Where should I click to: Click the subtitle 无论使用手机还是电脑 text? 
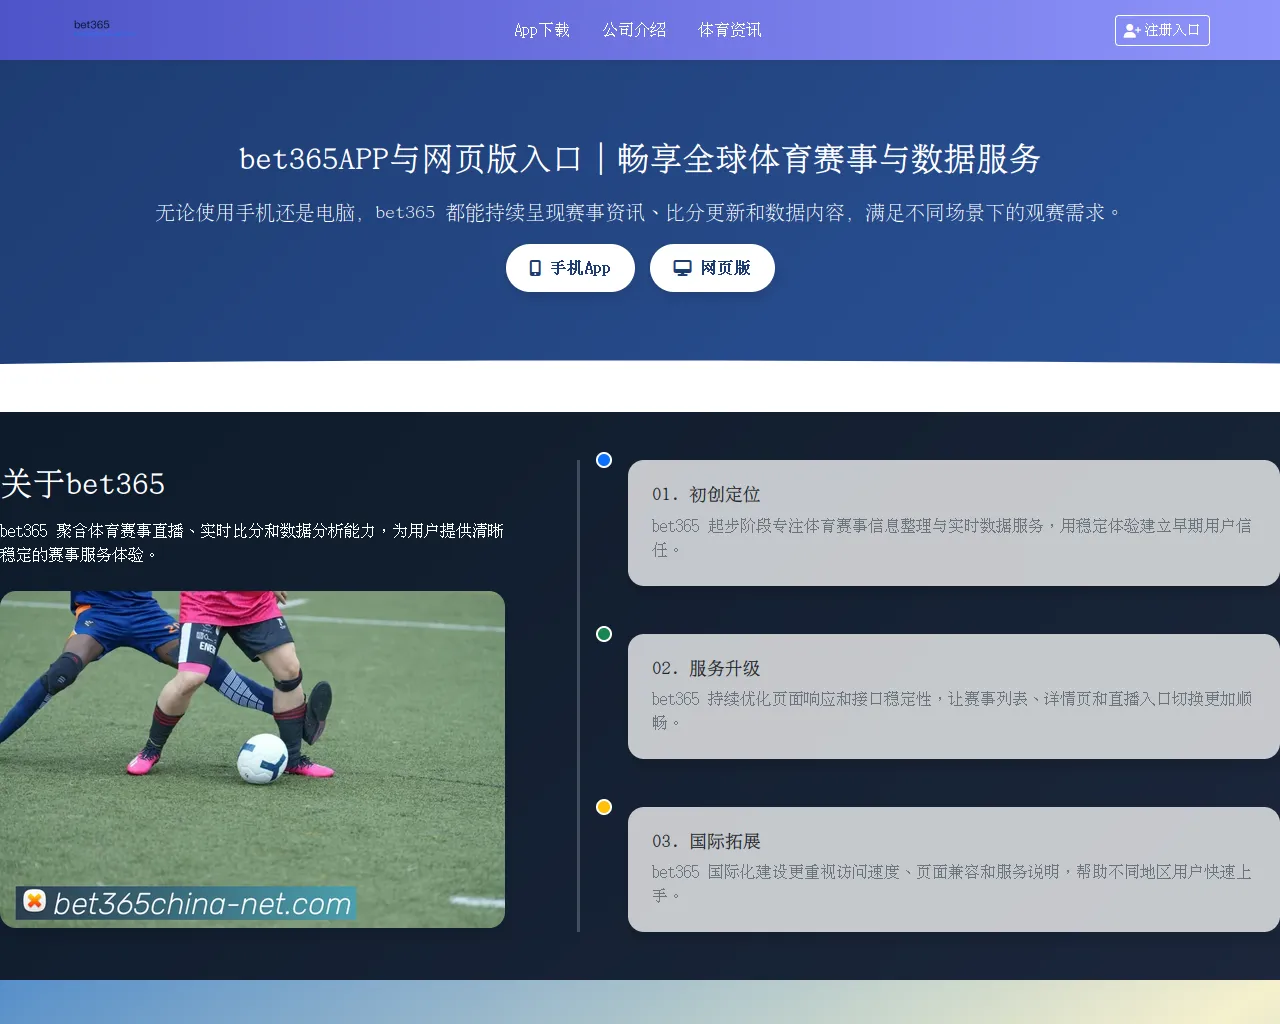point(640,213)
